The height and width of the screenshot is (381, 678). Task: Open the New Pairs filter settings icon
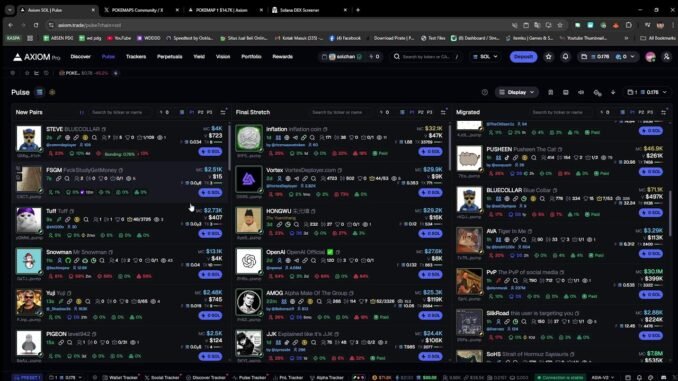(x=223, y=112)
